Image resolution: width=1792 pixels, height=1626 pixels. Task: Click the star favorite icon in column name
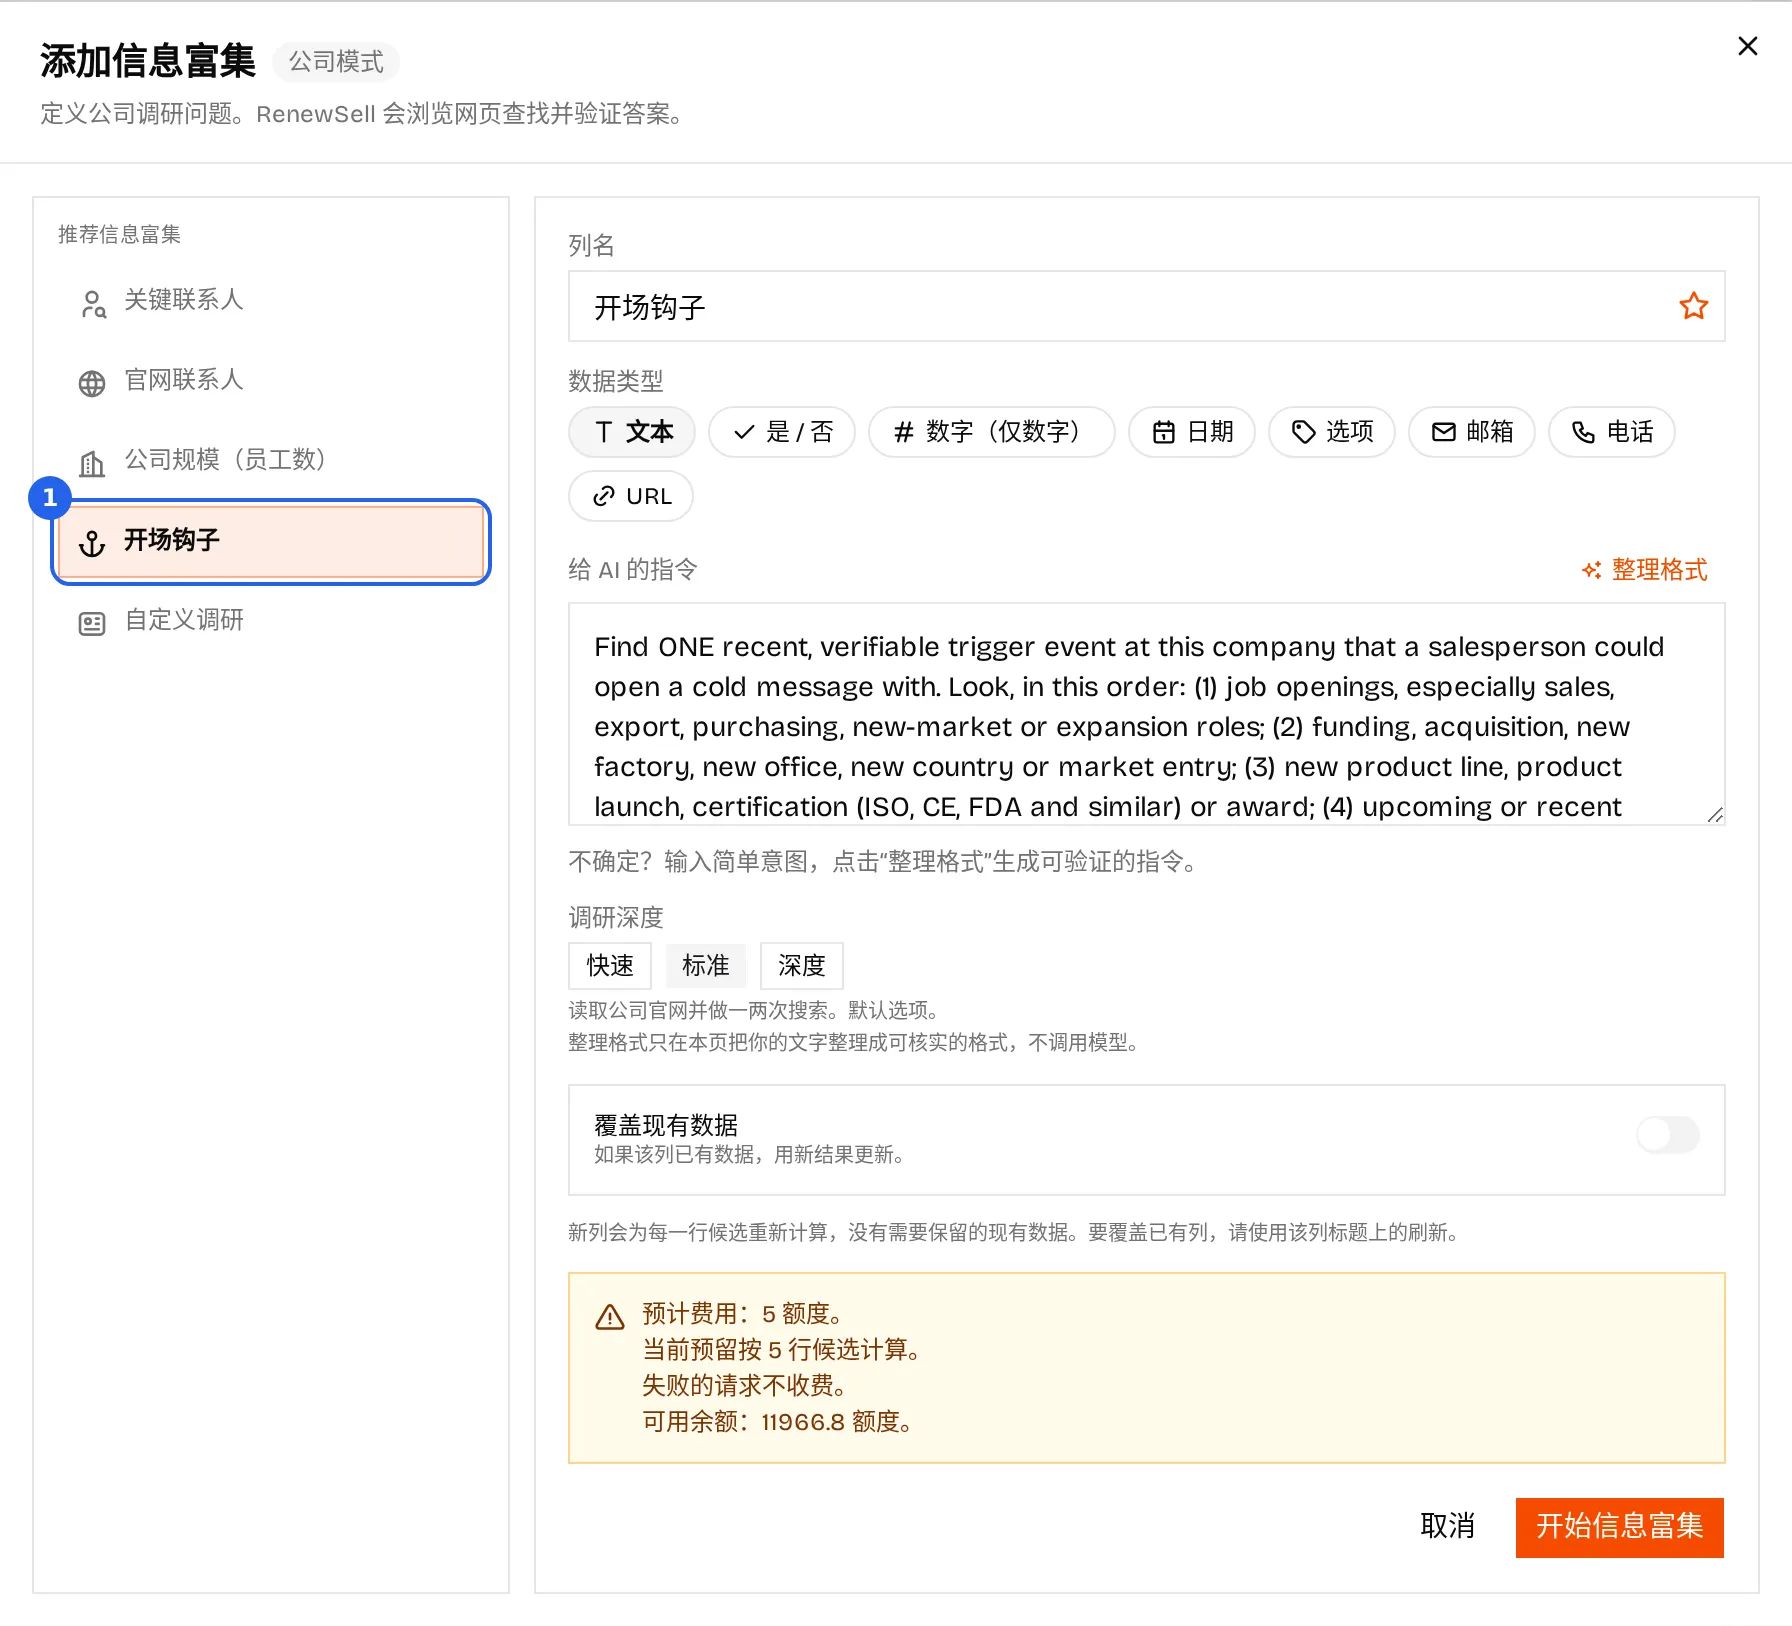point(1693,306)
